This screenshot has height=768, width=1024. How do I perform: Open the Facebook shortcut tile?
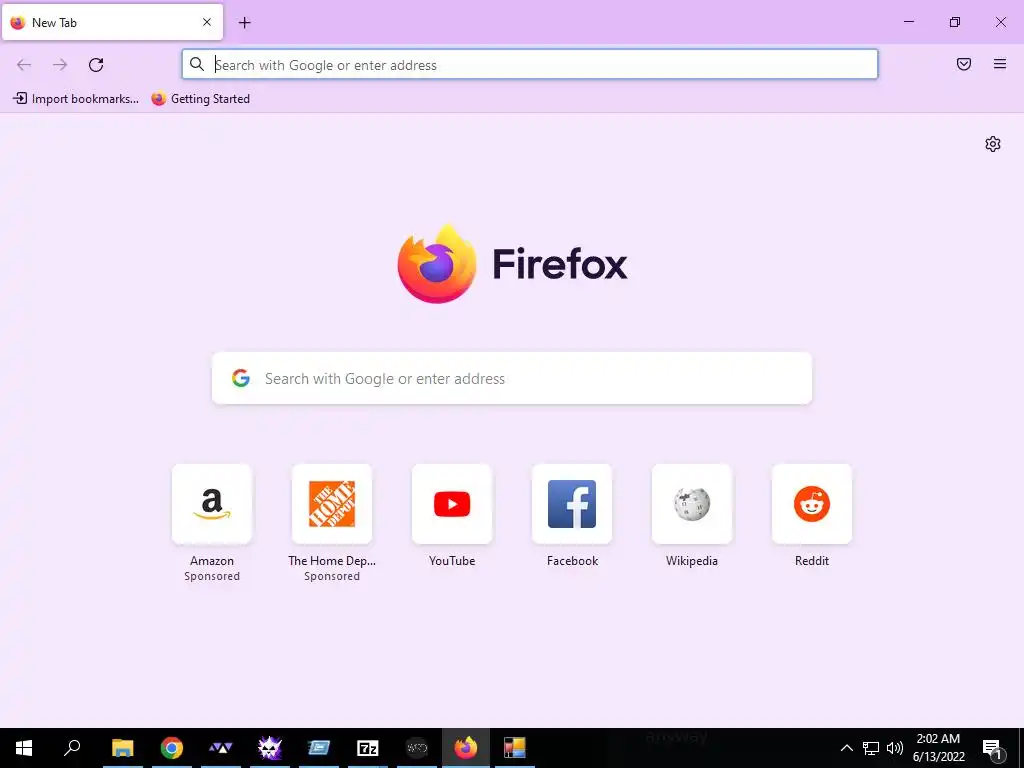pyautogui.click(x=572, y=504)
